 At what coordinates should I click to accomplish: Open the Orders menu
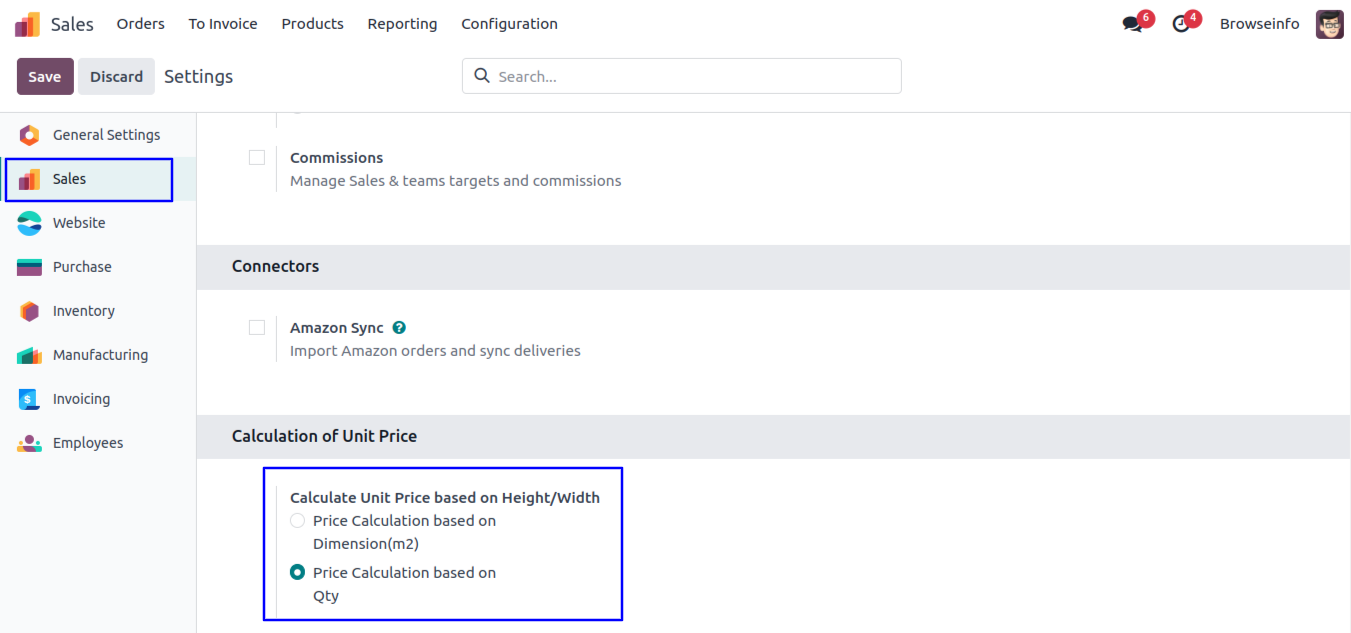coord(141,24)
